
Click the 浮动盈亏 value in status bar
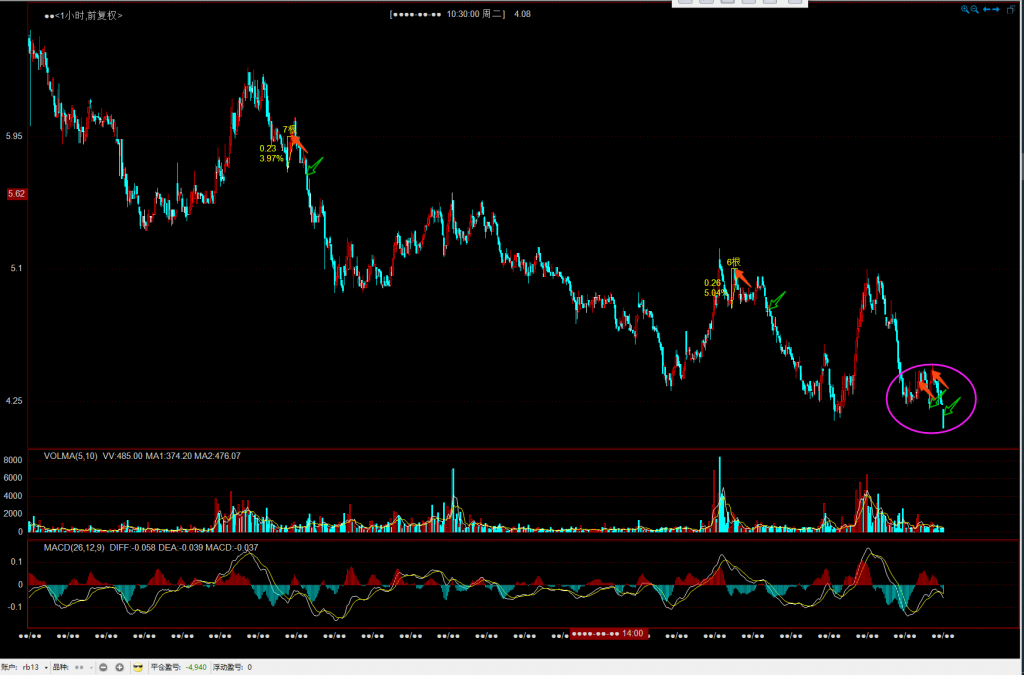click(249, 667)
